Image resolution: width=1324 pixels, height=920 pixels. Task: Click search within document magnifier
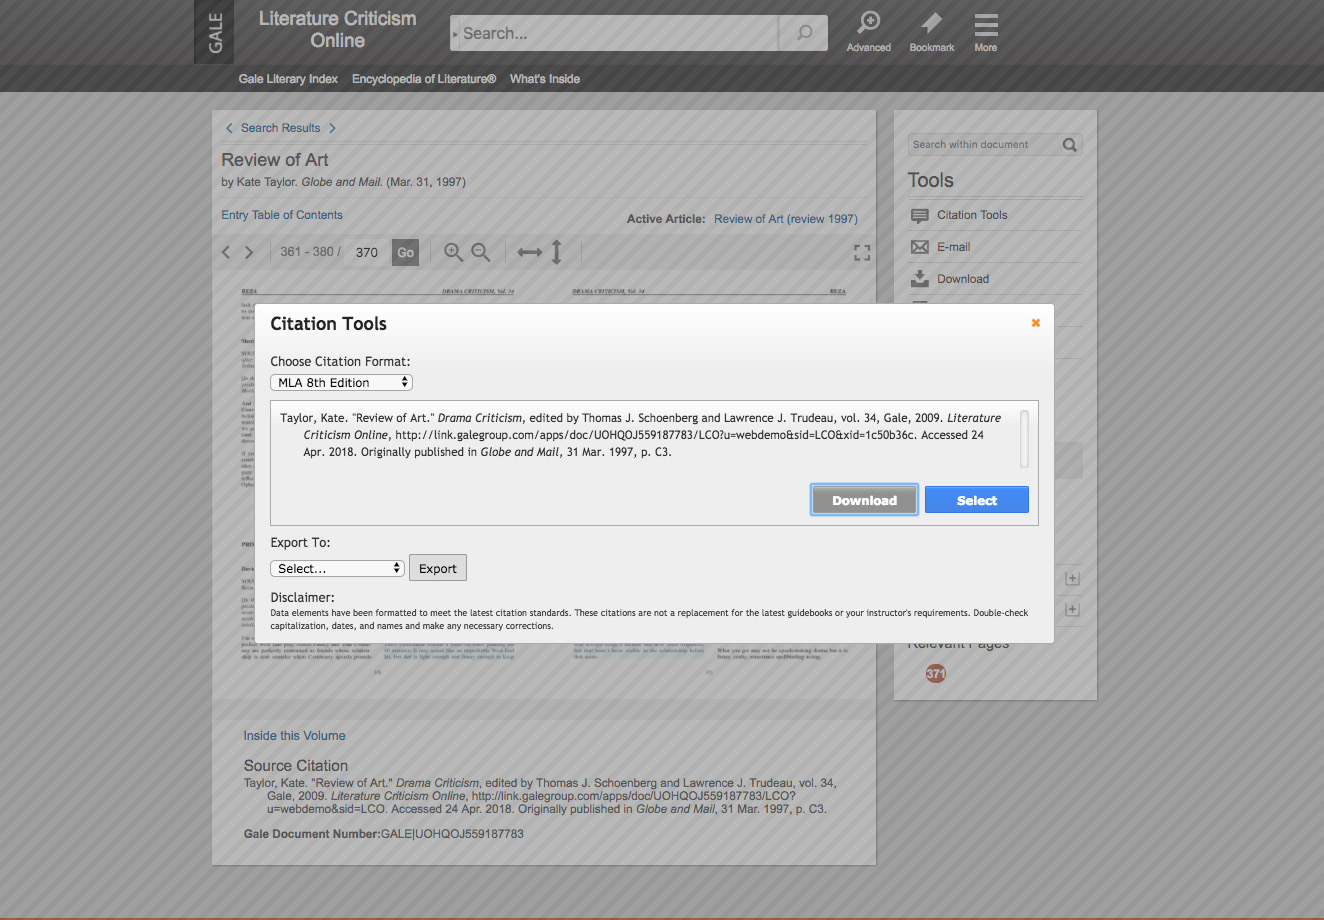coord(1070,145)
